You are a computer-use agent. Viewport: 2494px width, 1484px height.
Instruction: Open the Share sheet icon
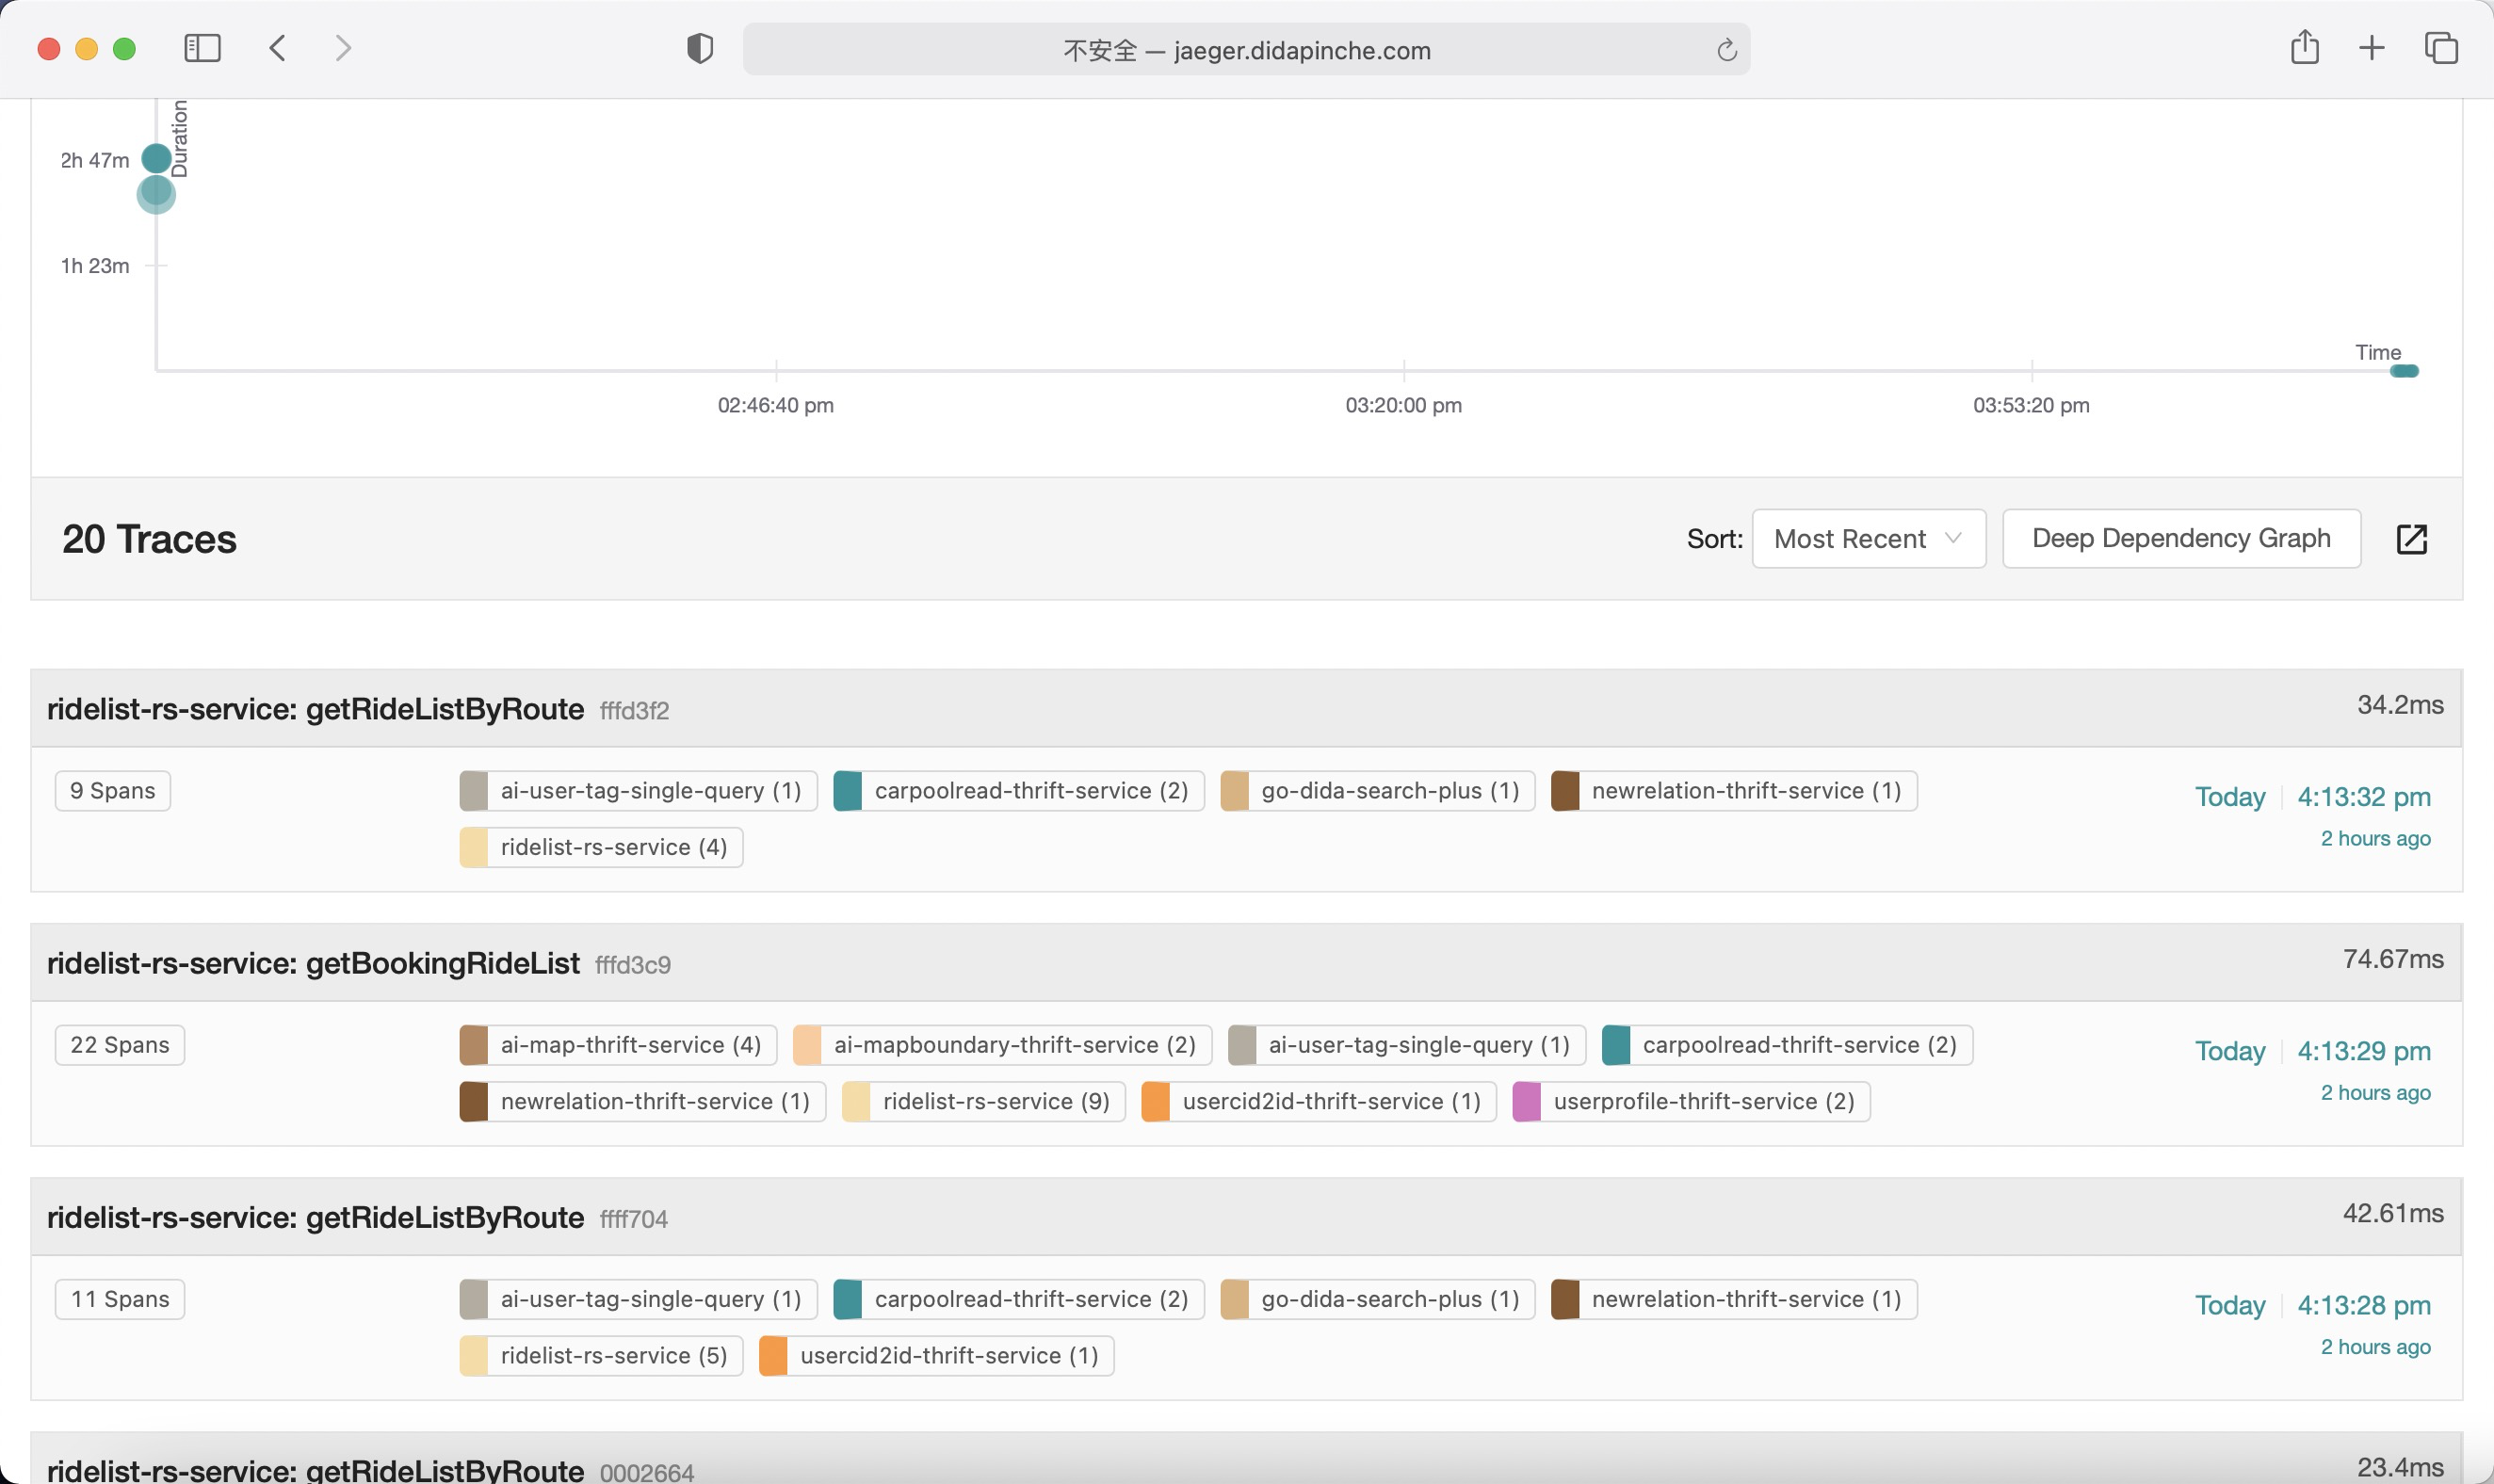coord(2305,47)
